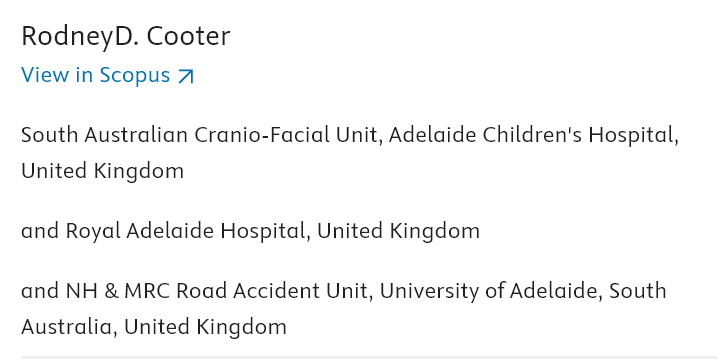Click the gray divider line beneath affiliations
Image resolution: width=718 pixels, height=360 pixels.
coord(370,357)
